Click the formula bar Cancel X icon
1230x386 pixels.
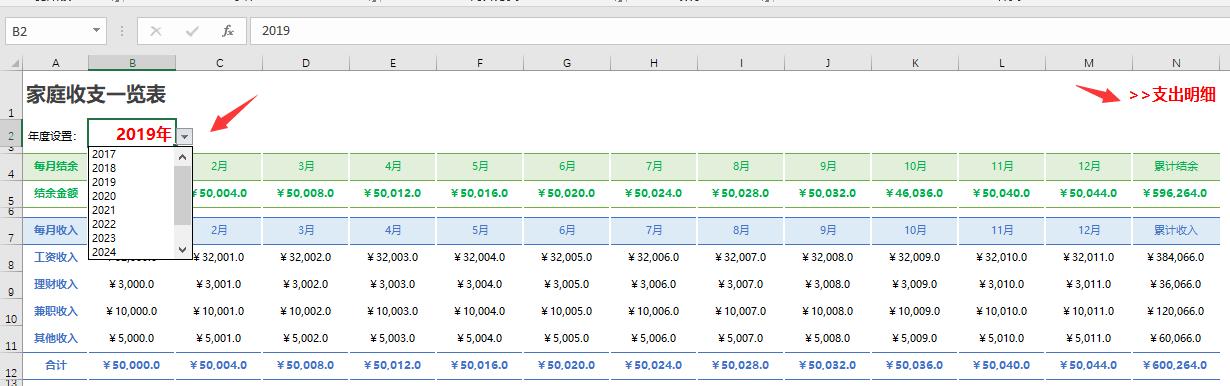pyautogui.click(x=156, y=31)
